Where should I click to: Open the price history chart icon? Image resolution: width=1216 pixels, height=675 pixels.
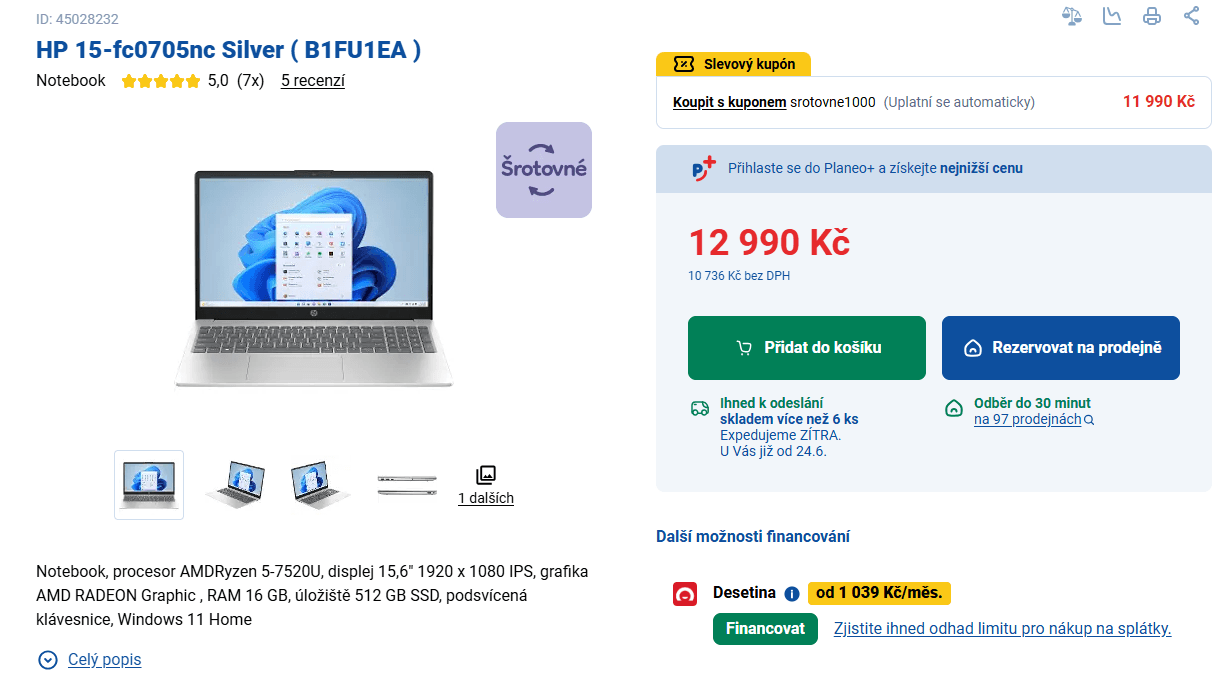[1112, 16]
